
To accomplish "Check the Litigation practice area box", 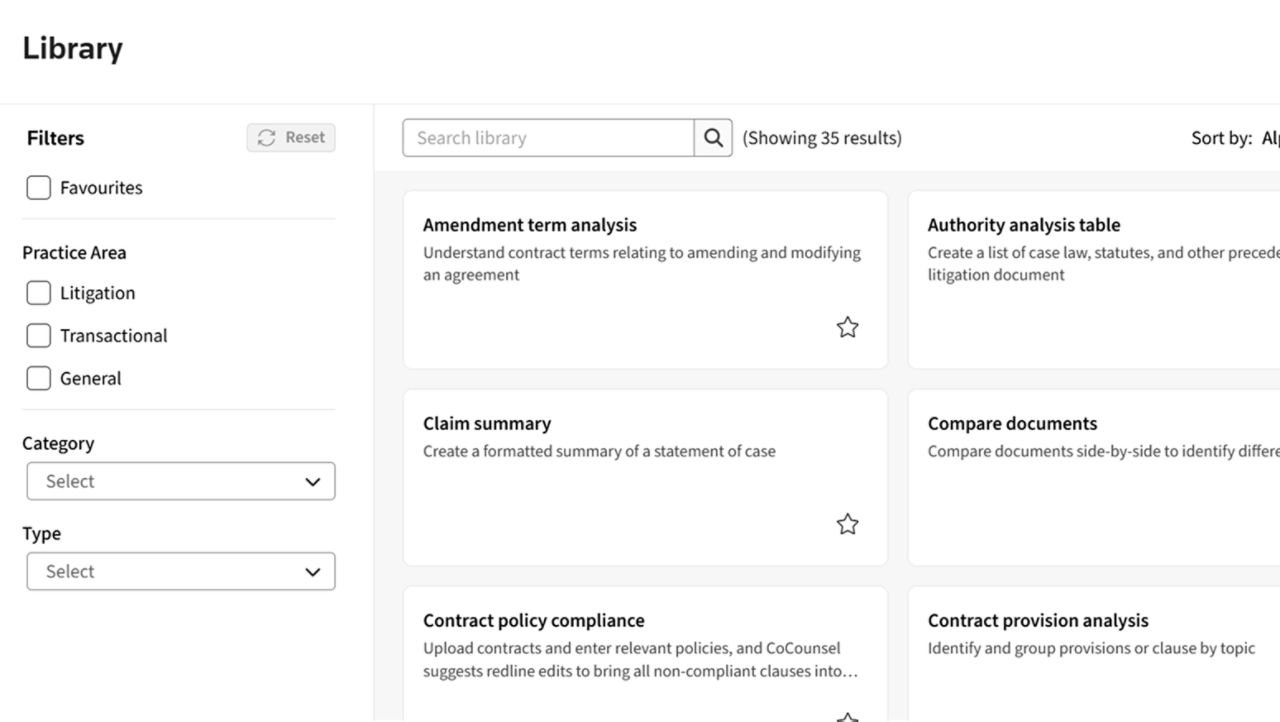I will (x=38, y=293).
